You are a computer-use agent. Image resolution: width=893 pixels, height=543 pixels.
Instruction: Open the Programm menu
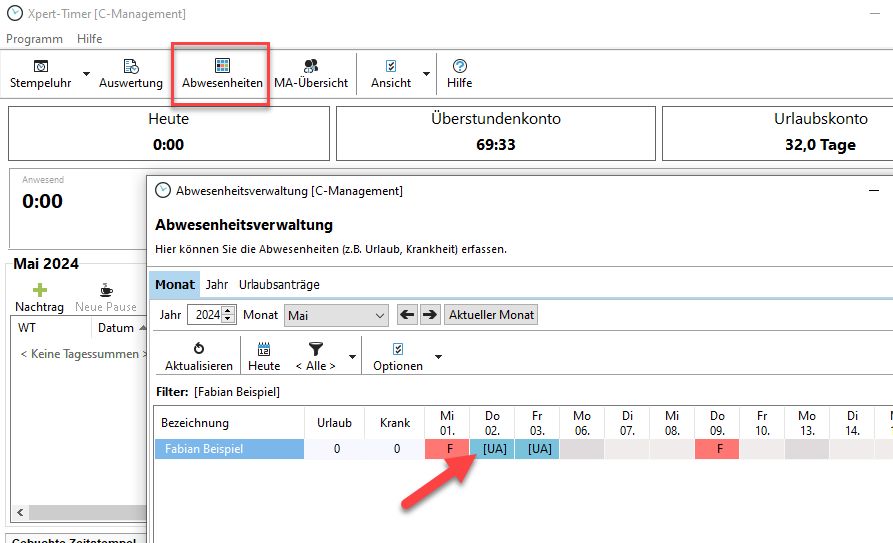tap(34, 39)
